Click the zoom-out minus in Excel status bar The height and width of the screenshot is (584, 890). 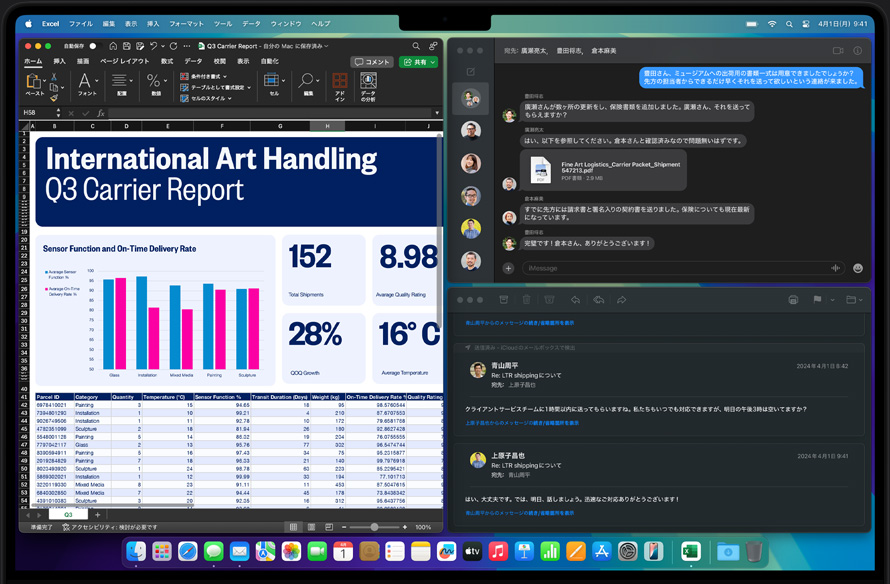point(344,527)
